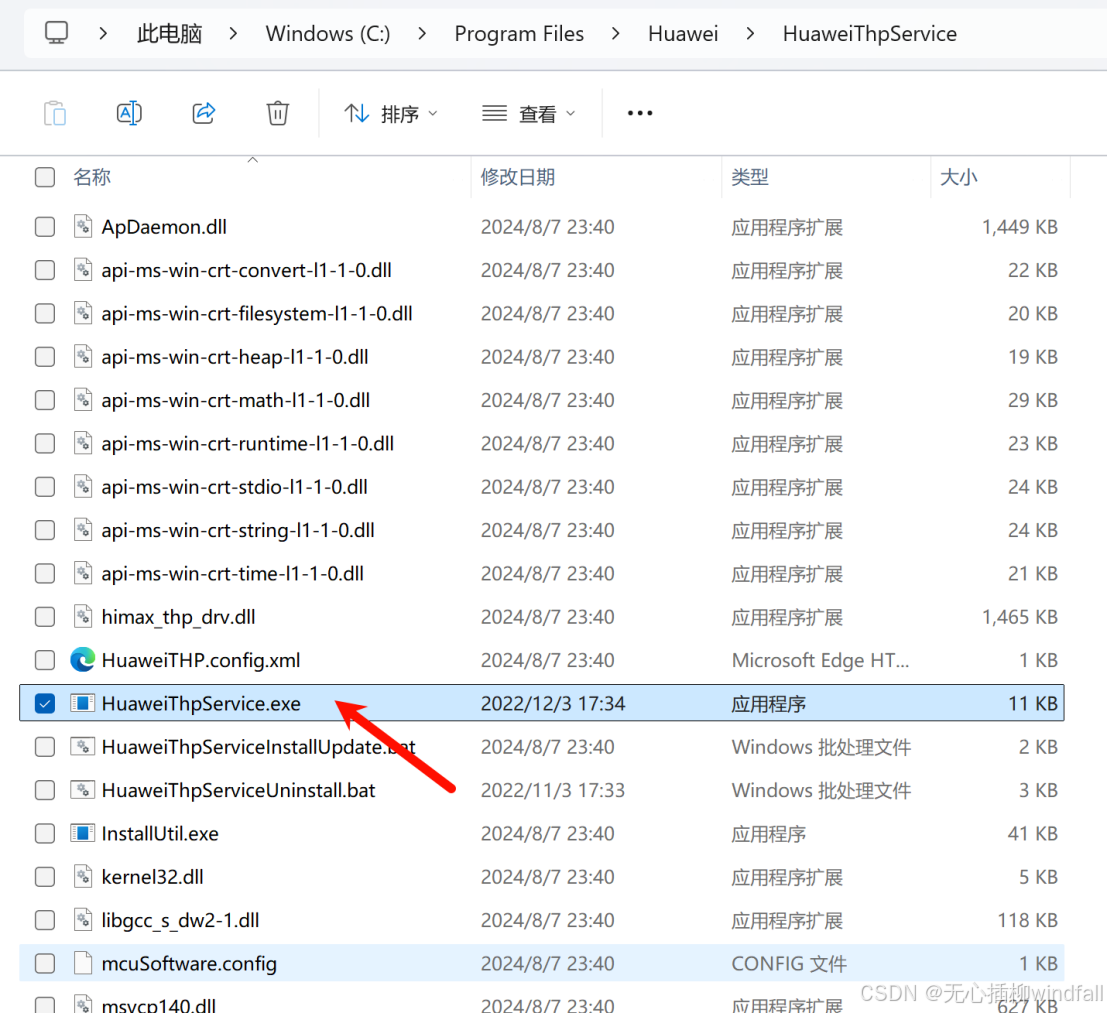Viewport: 1107px width, 1013px height.
Task: Click date 2022/12/3 17:34 cell
Action: coord(553,704)
